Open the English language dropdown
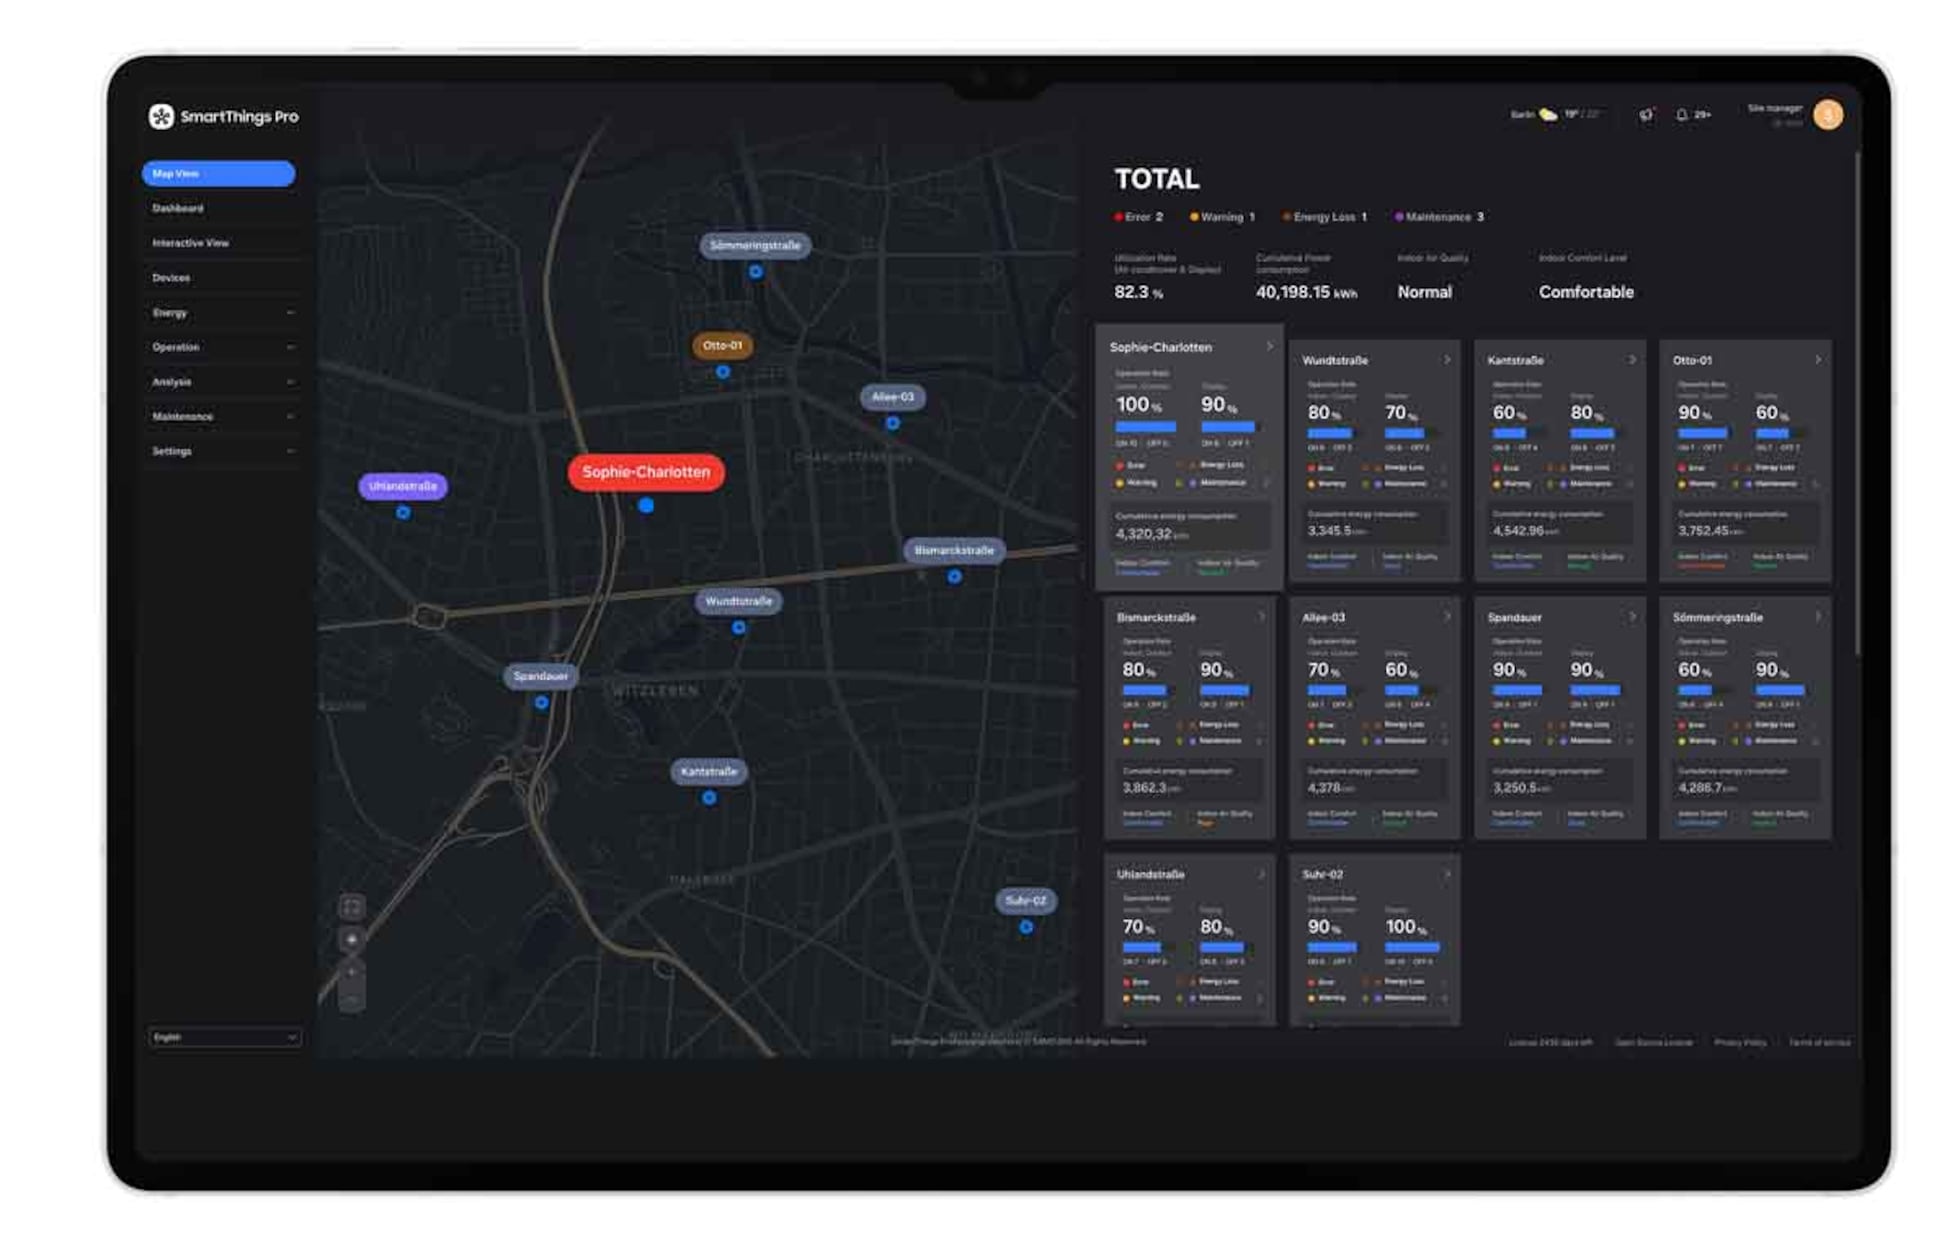 point(224,1037)
